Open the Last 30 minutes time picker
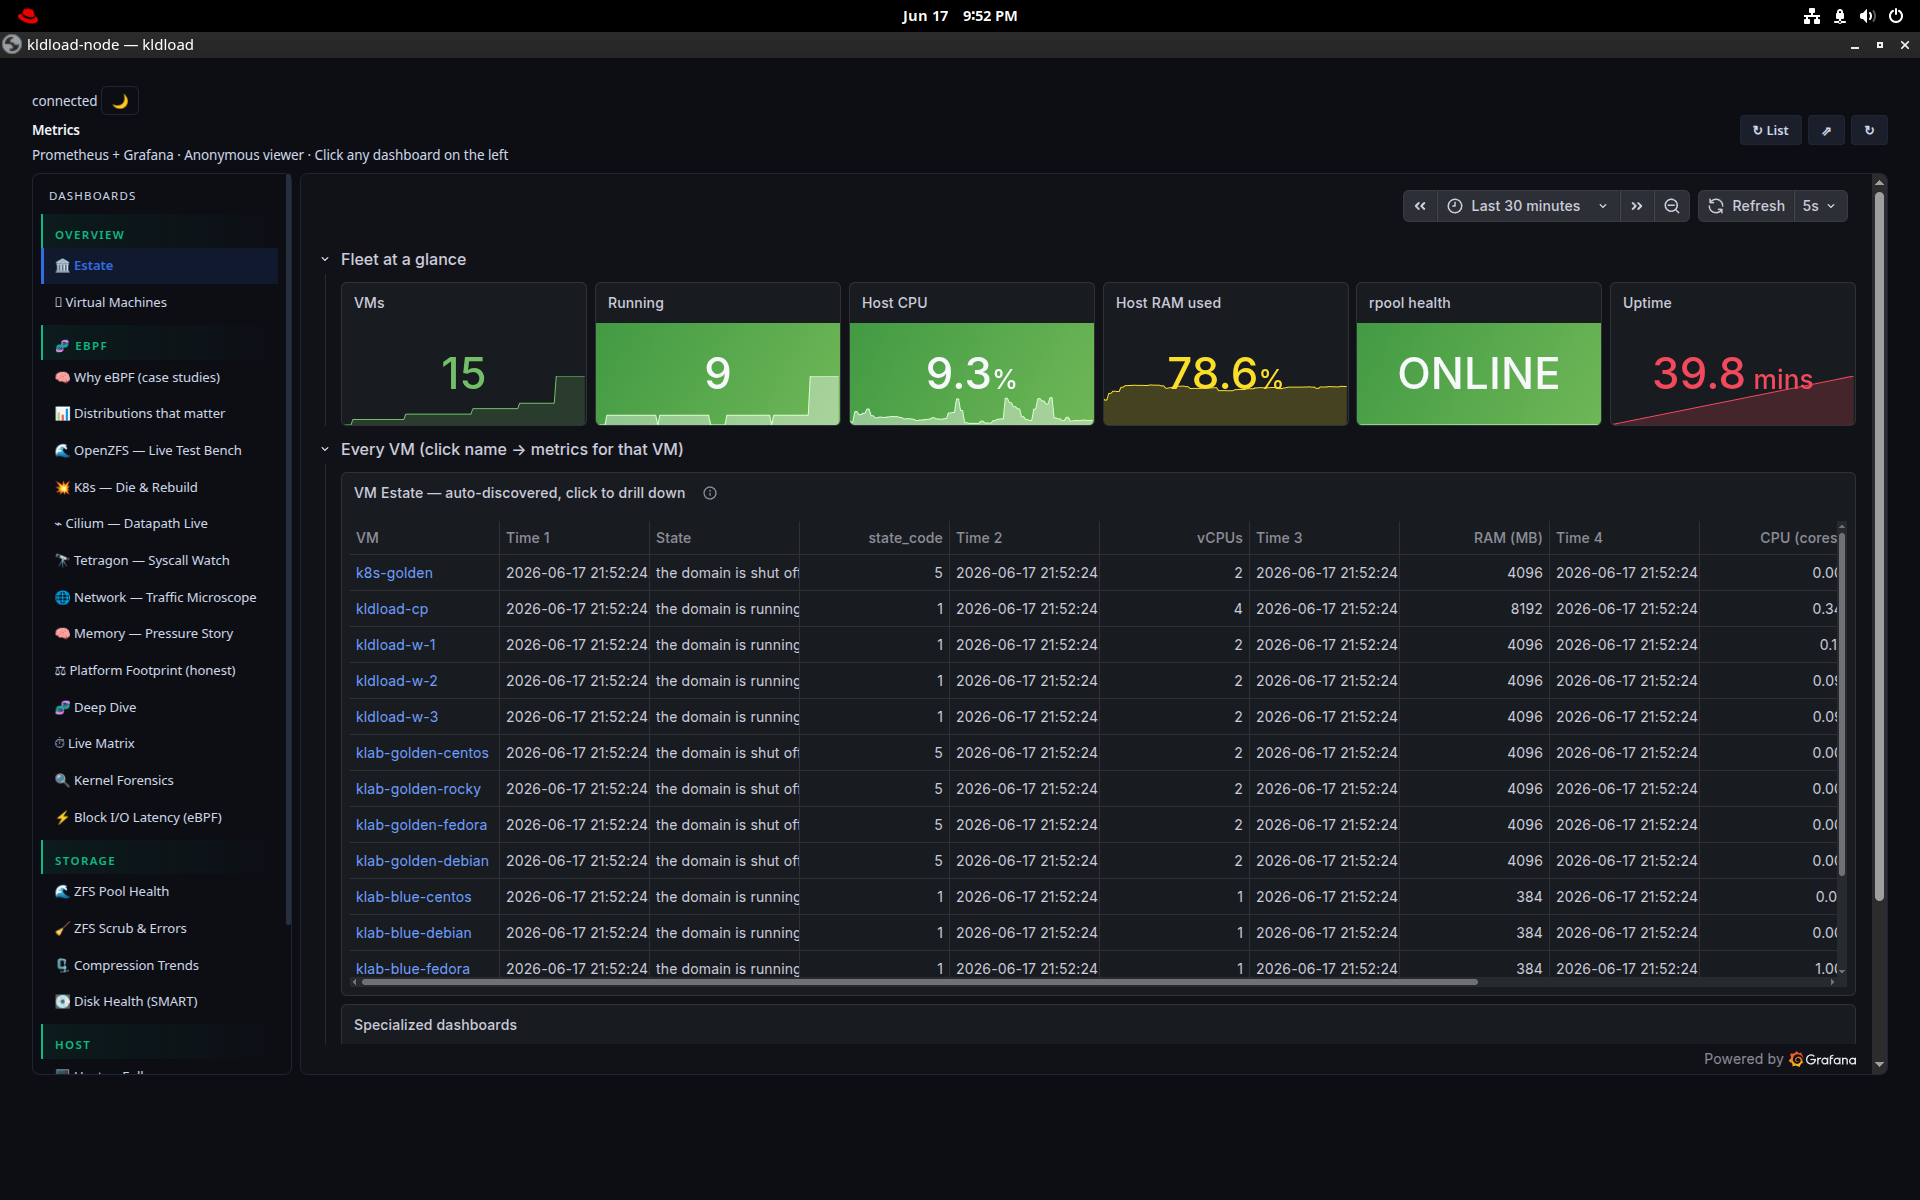The image size is (1920, 1200). tap(1528, 206)
